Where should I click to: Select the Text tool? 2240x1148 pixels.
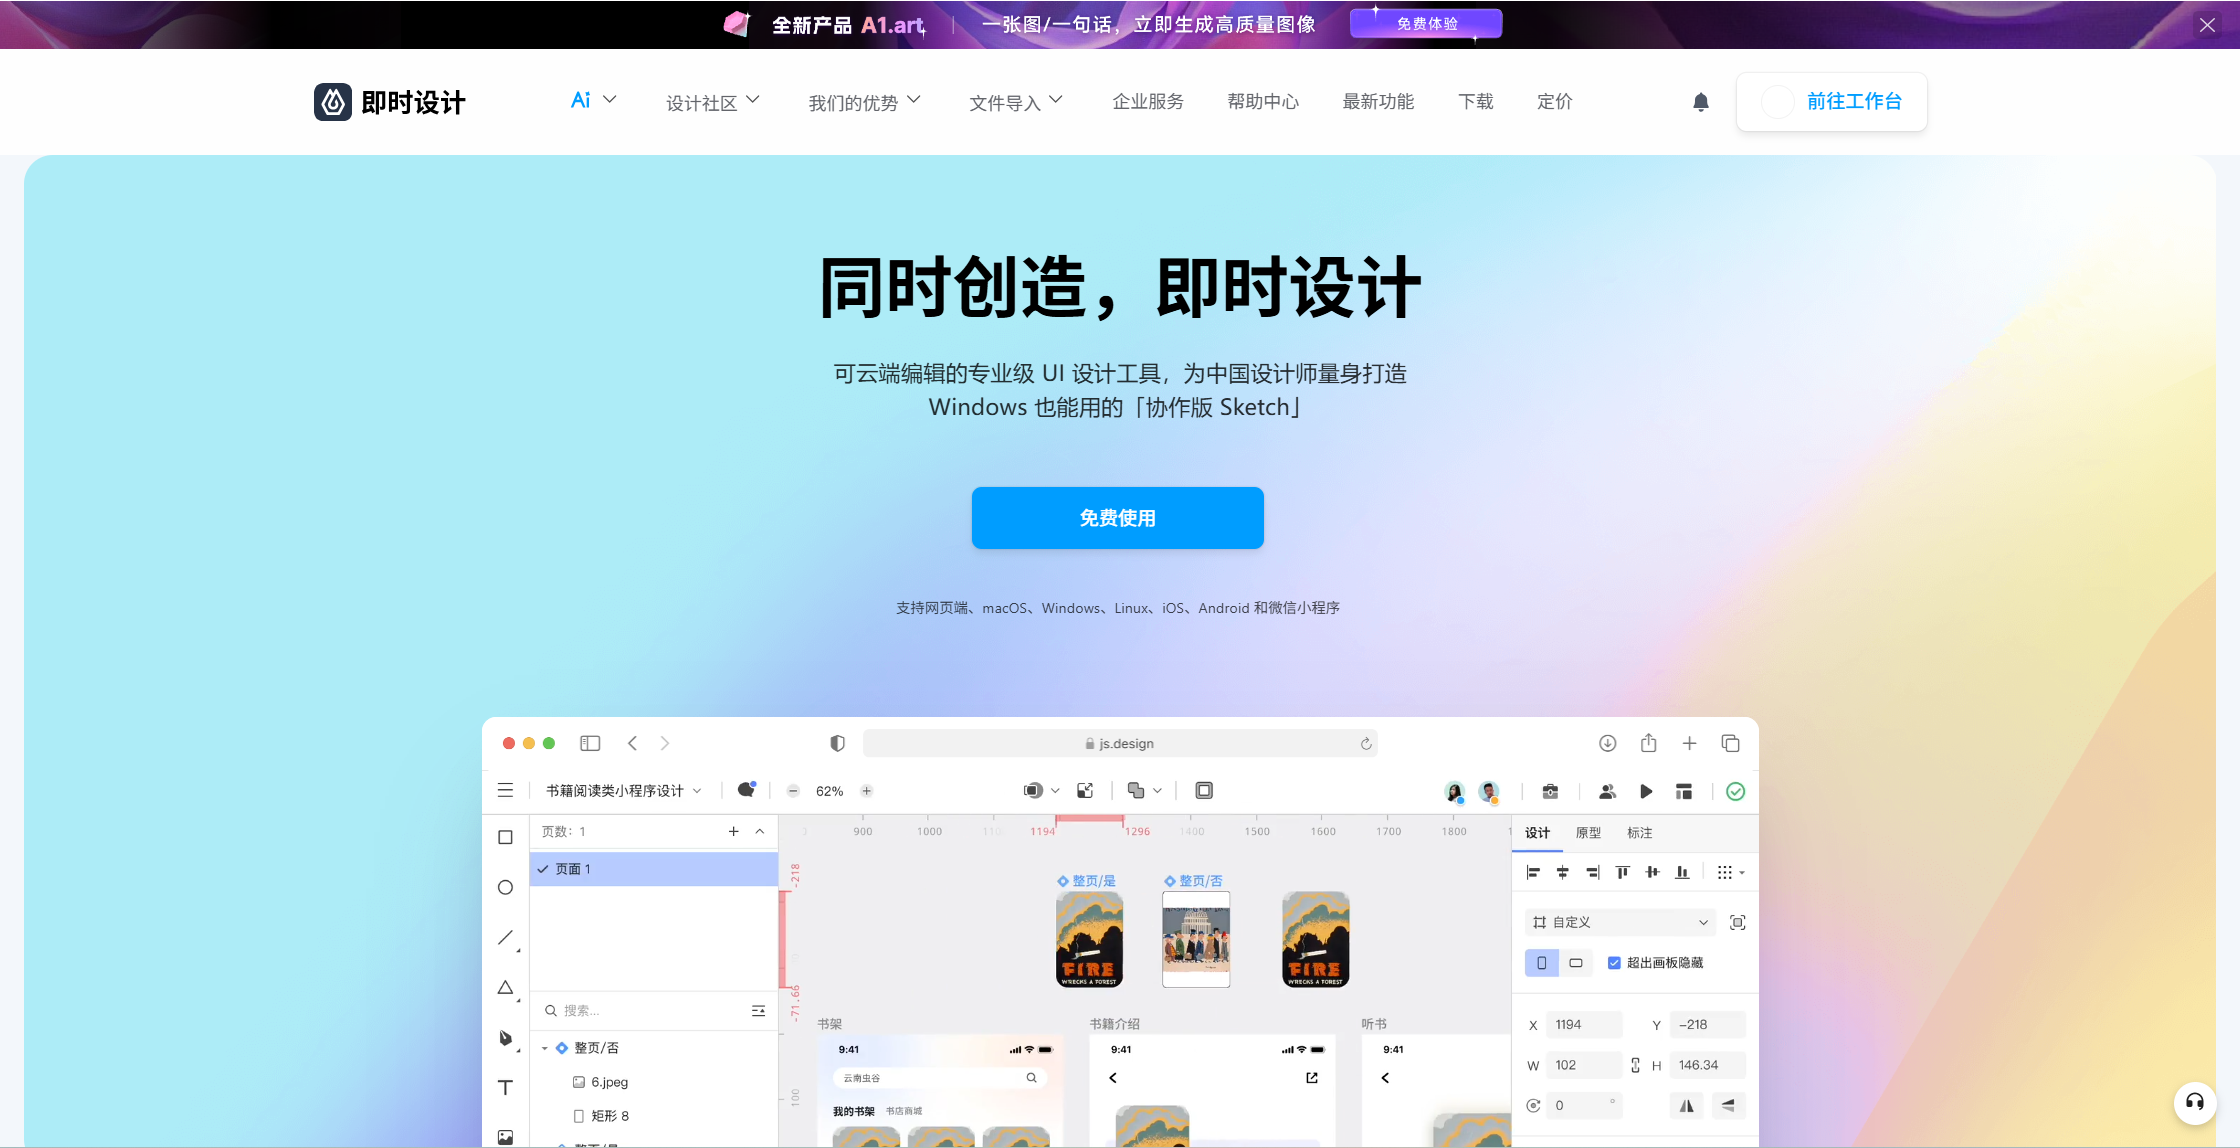(x=505, y=1087)
